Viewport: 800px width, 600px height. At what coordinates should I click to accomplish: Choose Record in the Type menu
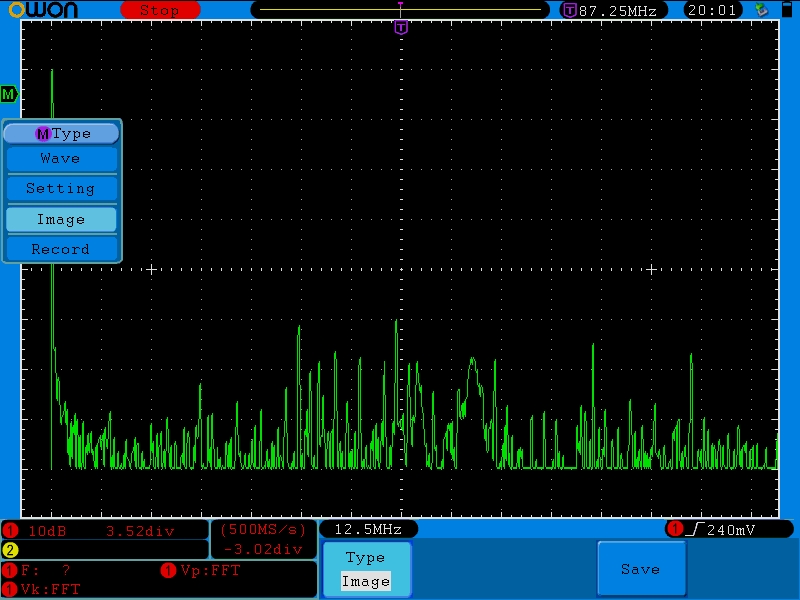click(61, 249)
